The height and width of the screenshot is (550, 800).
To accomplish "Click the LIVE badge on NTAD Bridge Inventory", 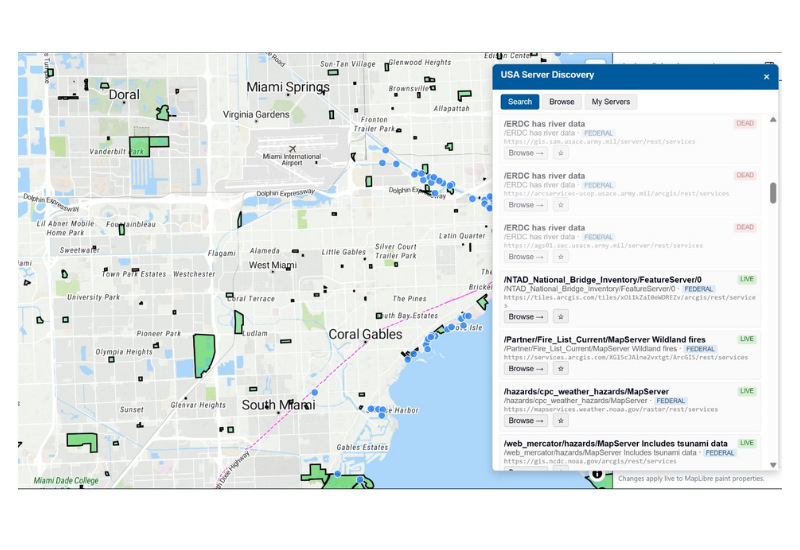I will pos(747,280).
